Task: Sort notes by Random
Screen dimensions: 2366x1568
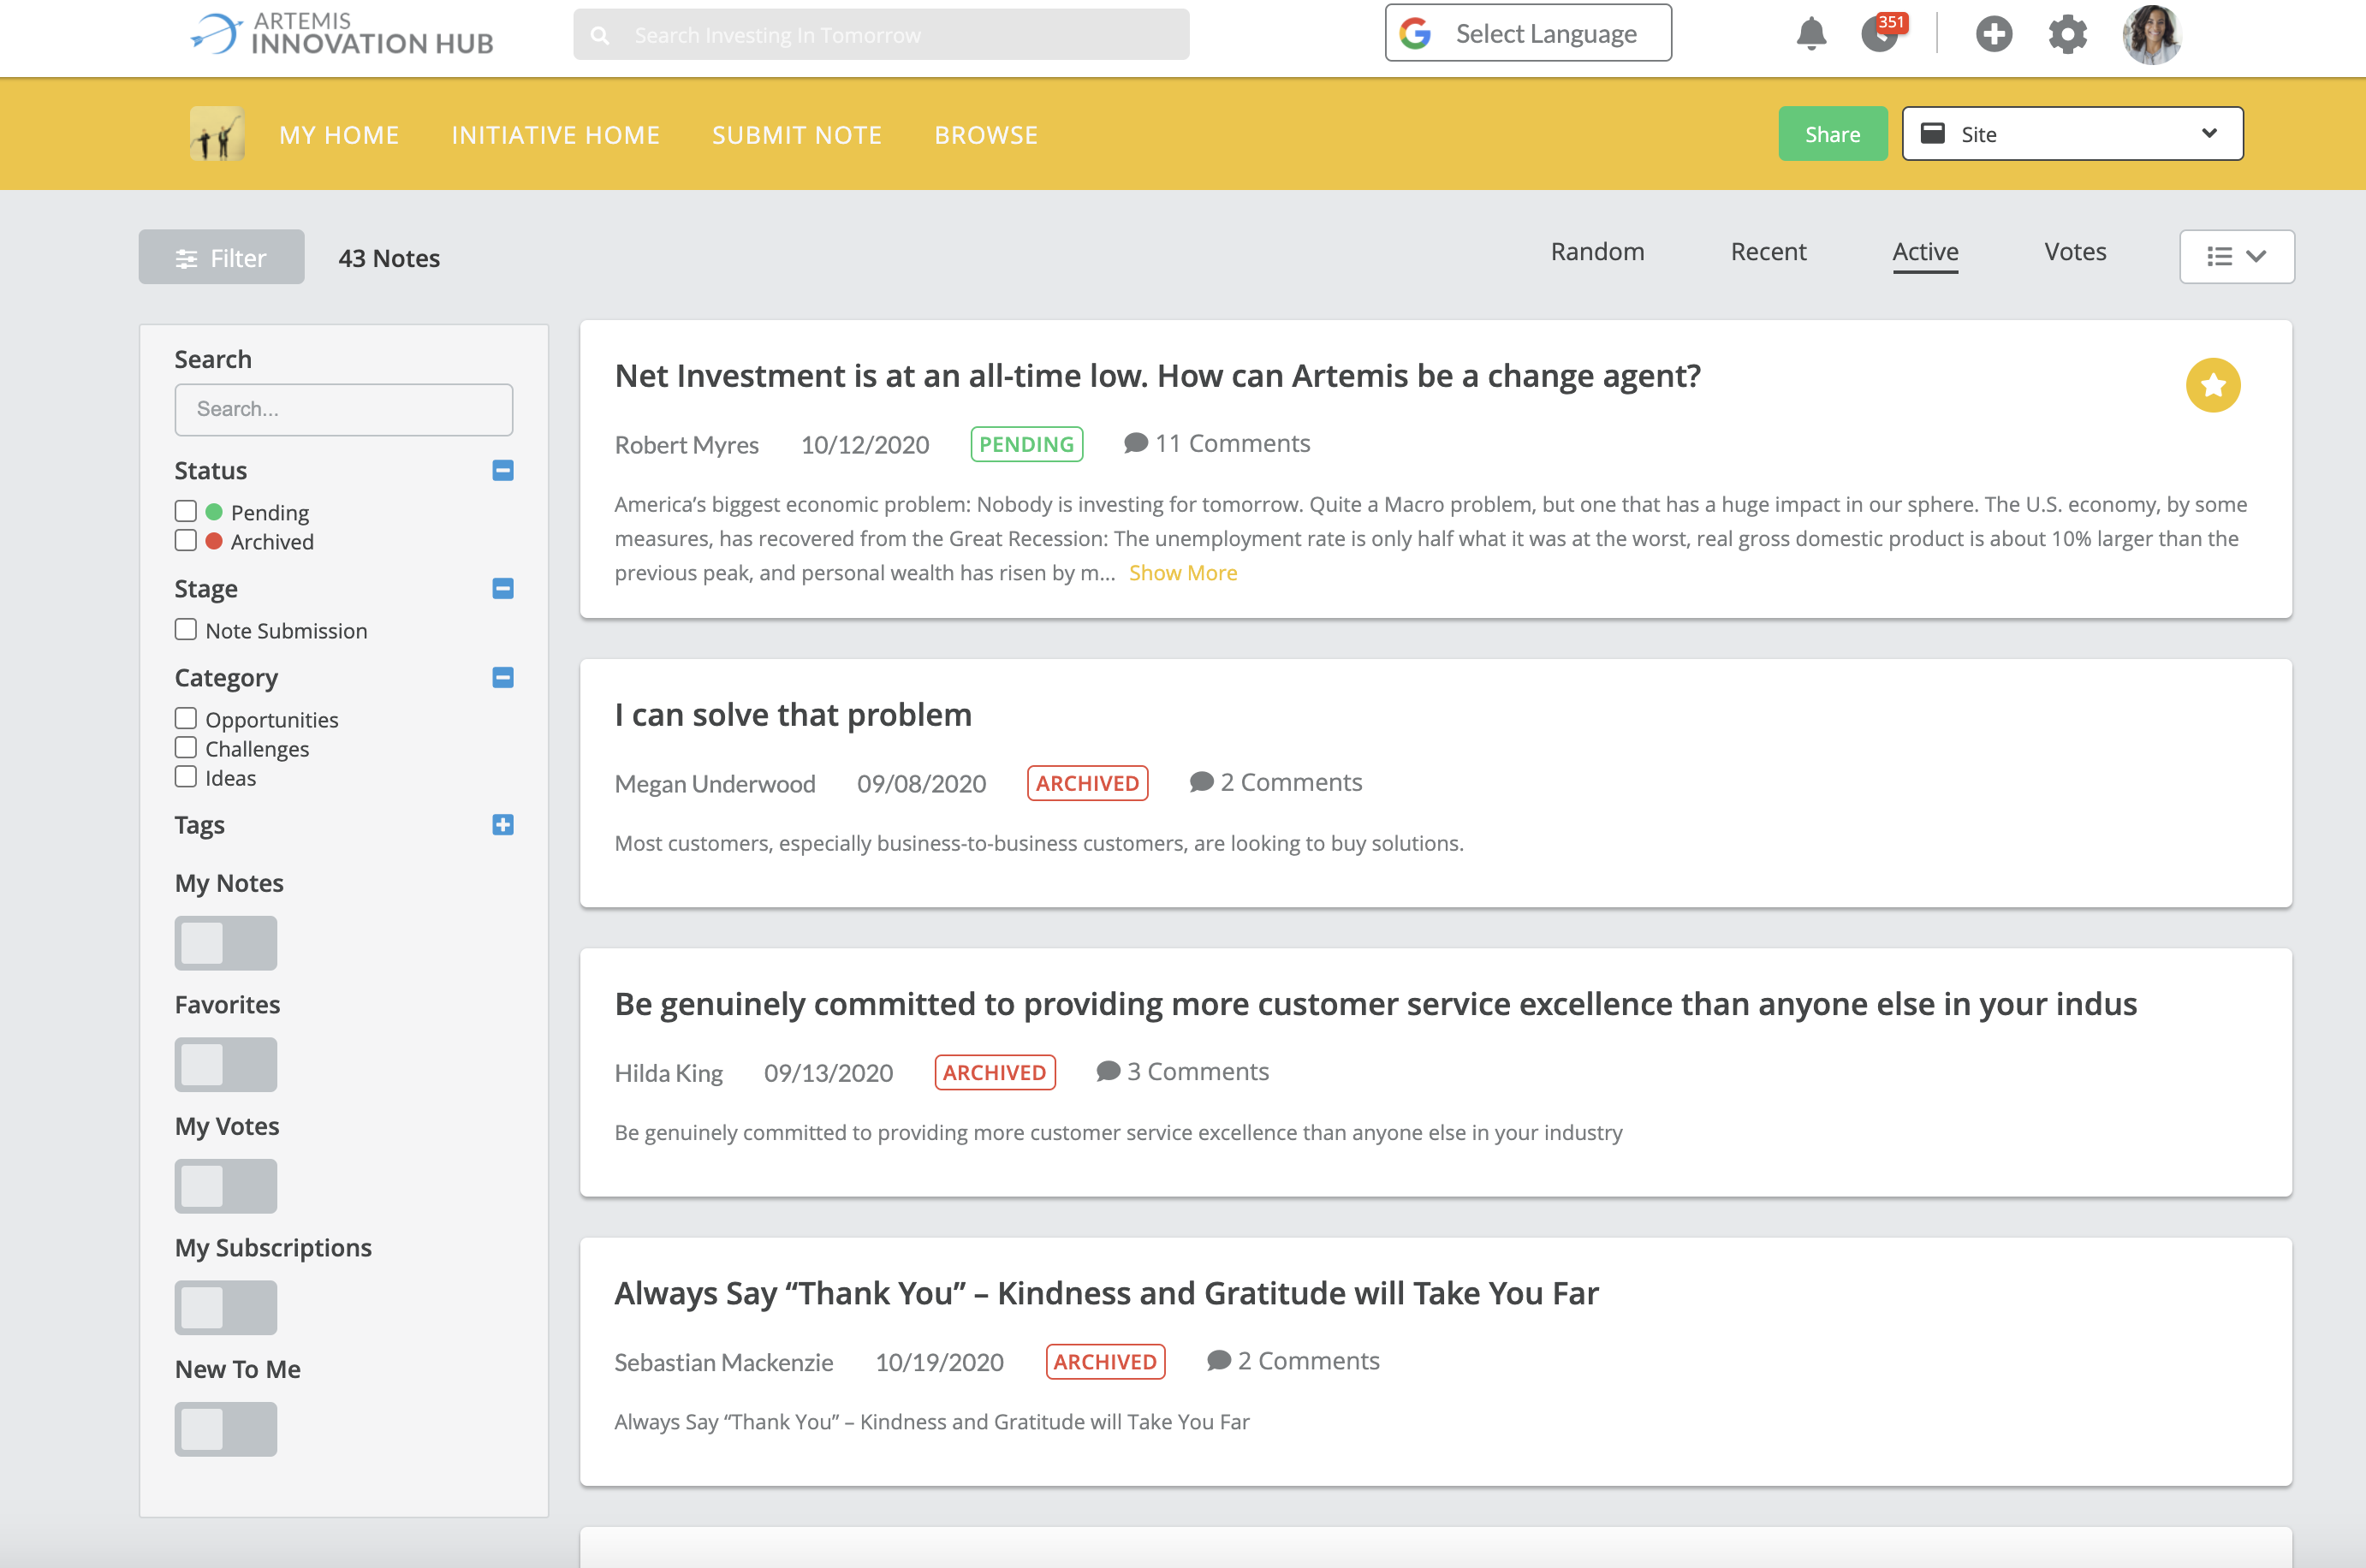Action: (x=1597, y=251)
